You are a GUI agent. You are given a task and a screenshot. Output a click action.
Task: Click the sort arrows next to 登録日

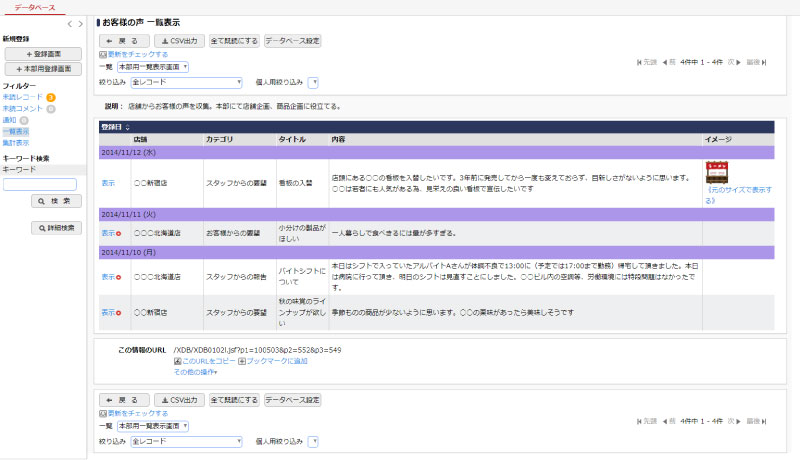[127, 127]
